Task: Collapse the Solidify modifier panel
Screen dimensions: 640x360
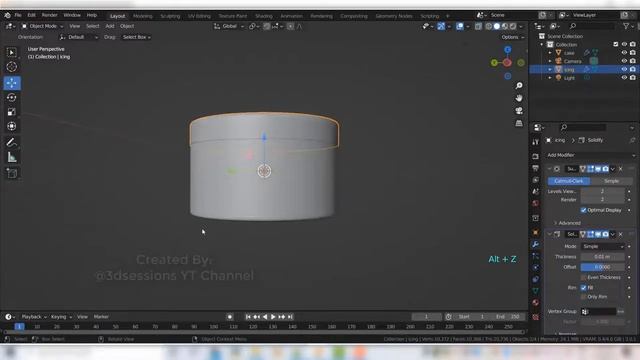Action: click(x=549, y=234)
